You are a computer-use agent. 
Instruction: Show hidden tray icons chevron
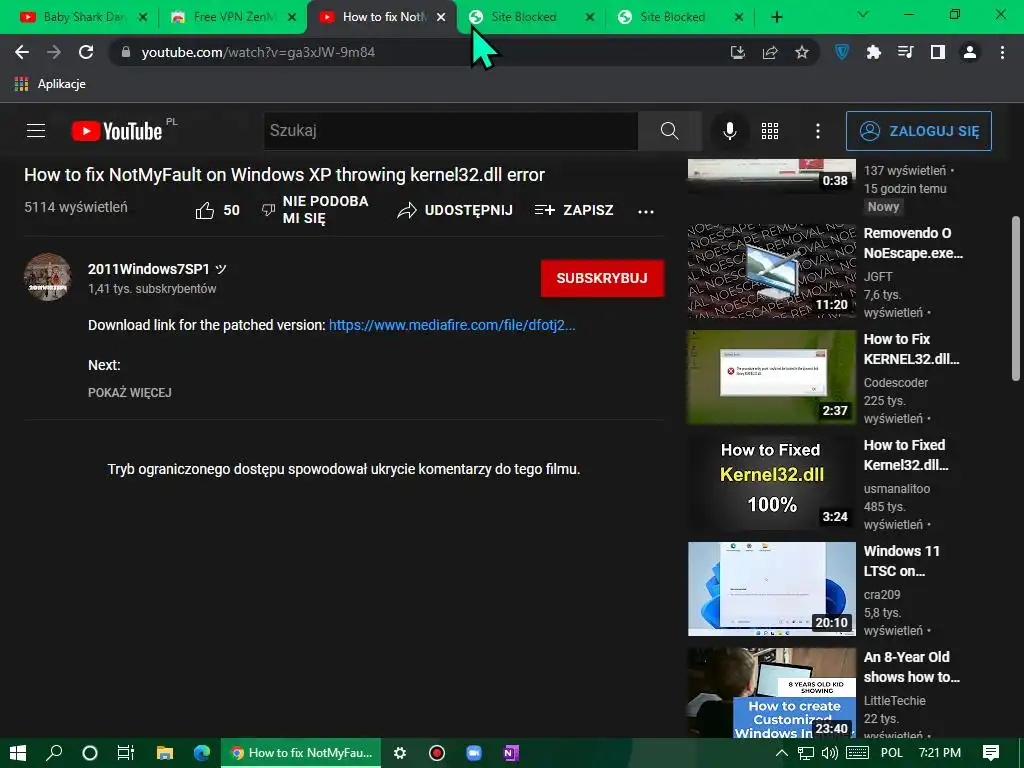781,753
